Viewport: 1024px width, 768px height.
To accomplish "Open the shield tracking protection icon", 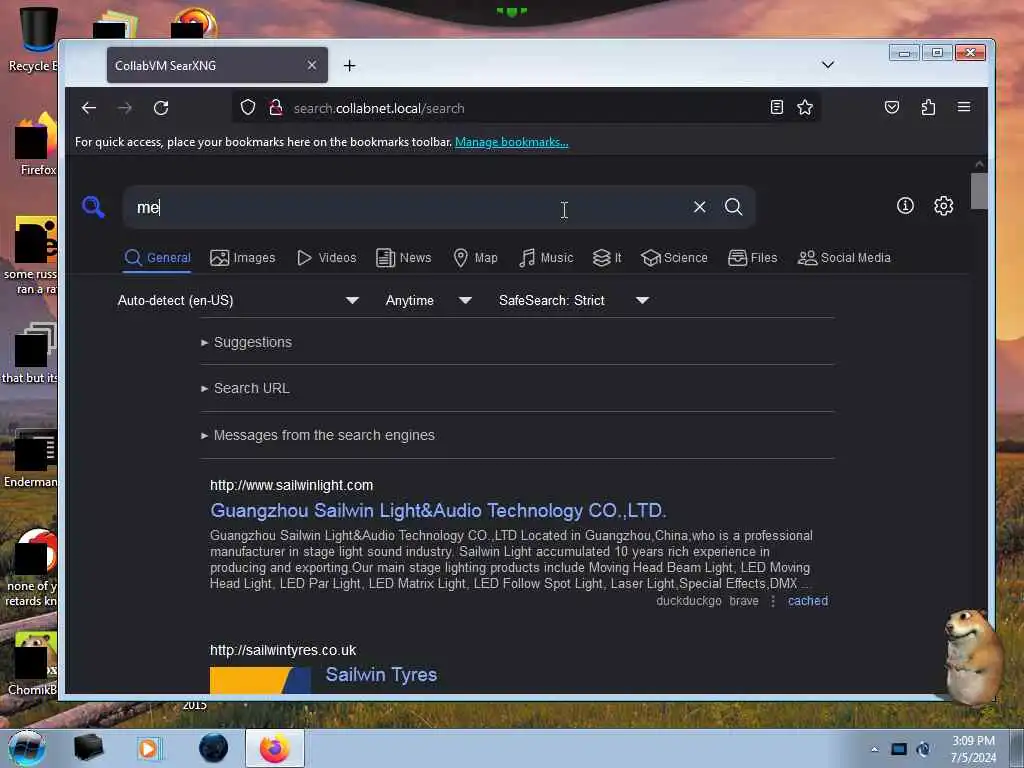I will [248, 107].
